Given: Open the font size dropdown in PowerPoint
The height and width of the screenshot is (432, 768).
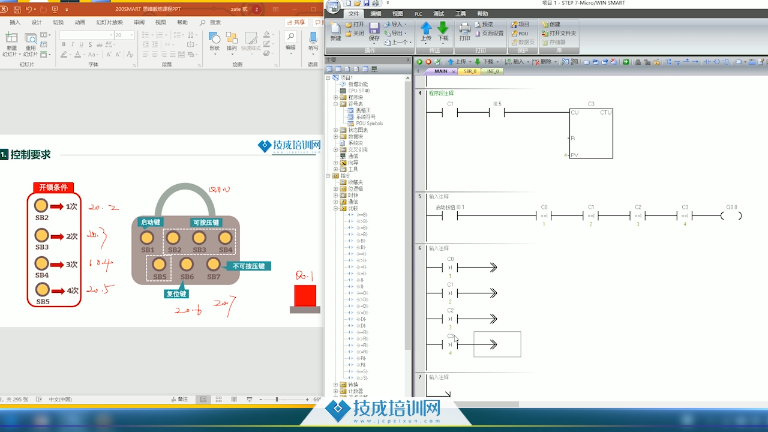Looking at the screenshot, I should (121, 35).
